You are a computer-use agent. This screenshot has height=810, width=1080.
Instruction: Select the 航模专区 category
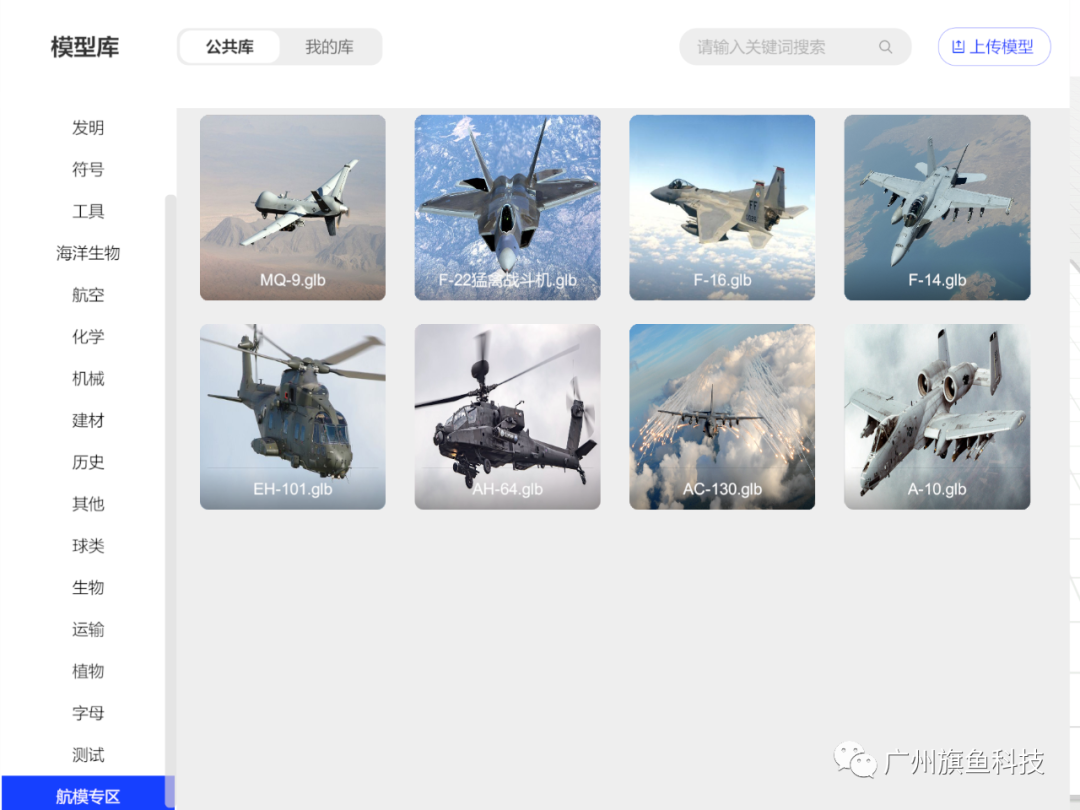[88, 796]
